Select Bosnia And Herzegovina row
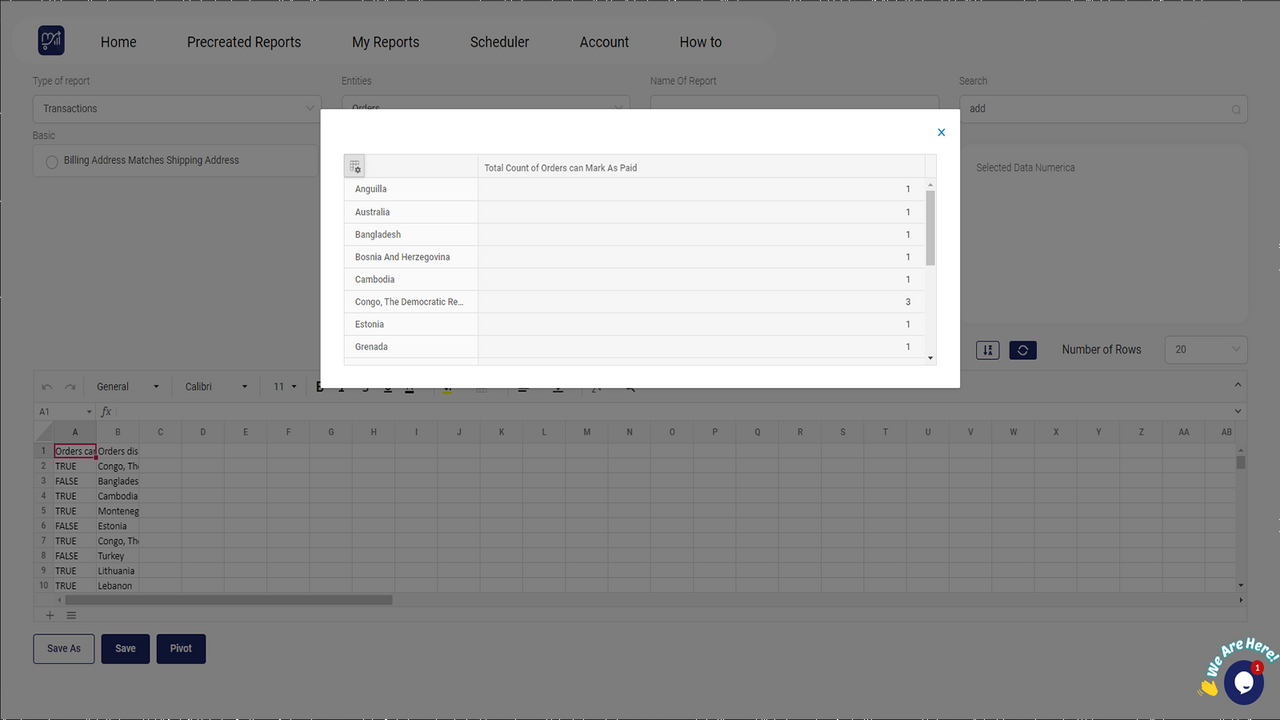This screenshot has width=1280, height=720. point(411,257)
